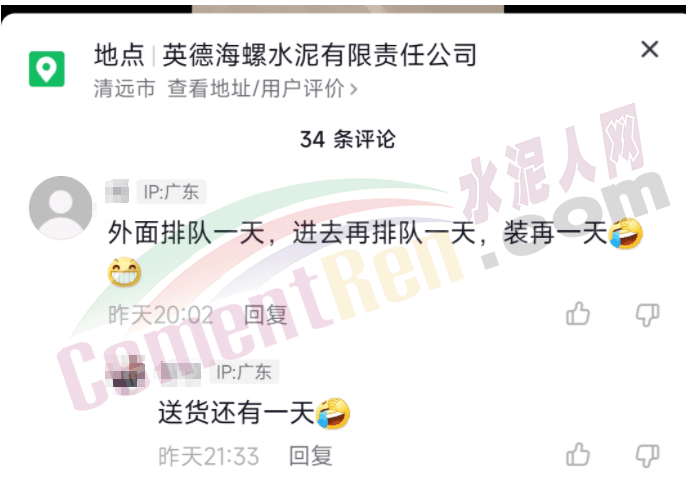Tap the second commenter's blurred username

click(x=180, y=372)
